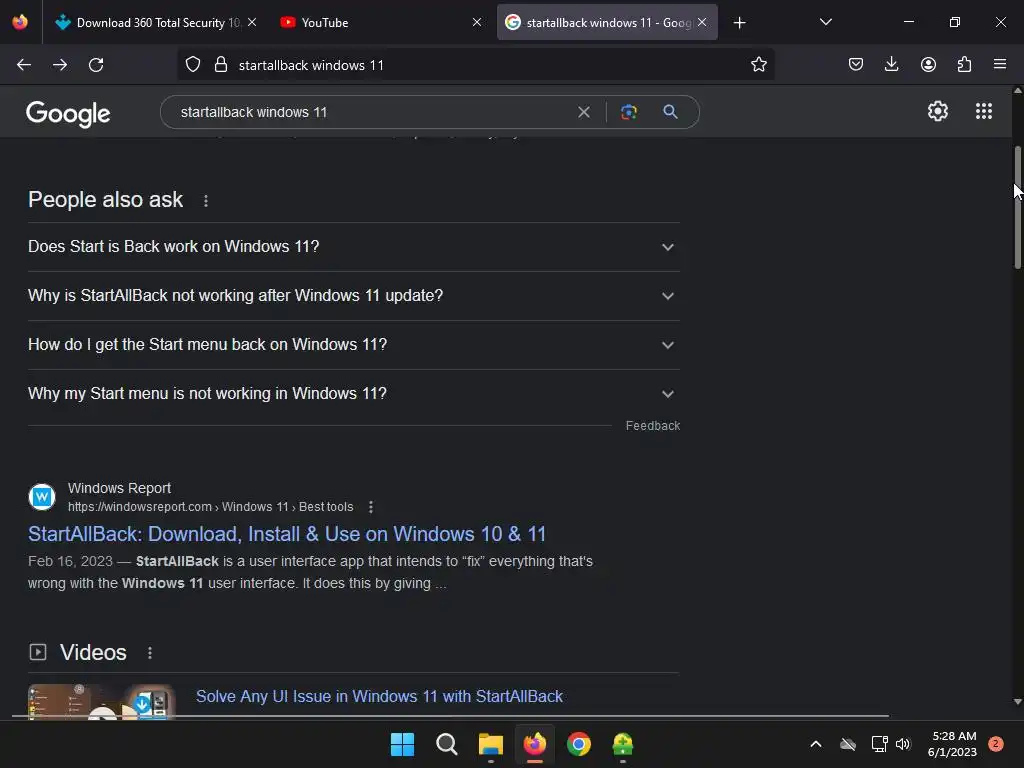Open Google quick settings gear
This screenshot has width=1024, height=768.
coord(938,112)
